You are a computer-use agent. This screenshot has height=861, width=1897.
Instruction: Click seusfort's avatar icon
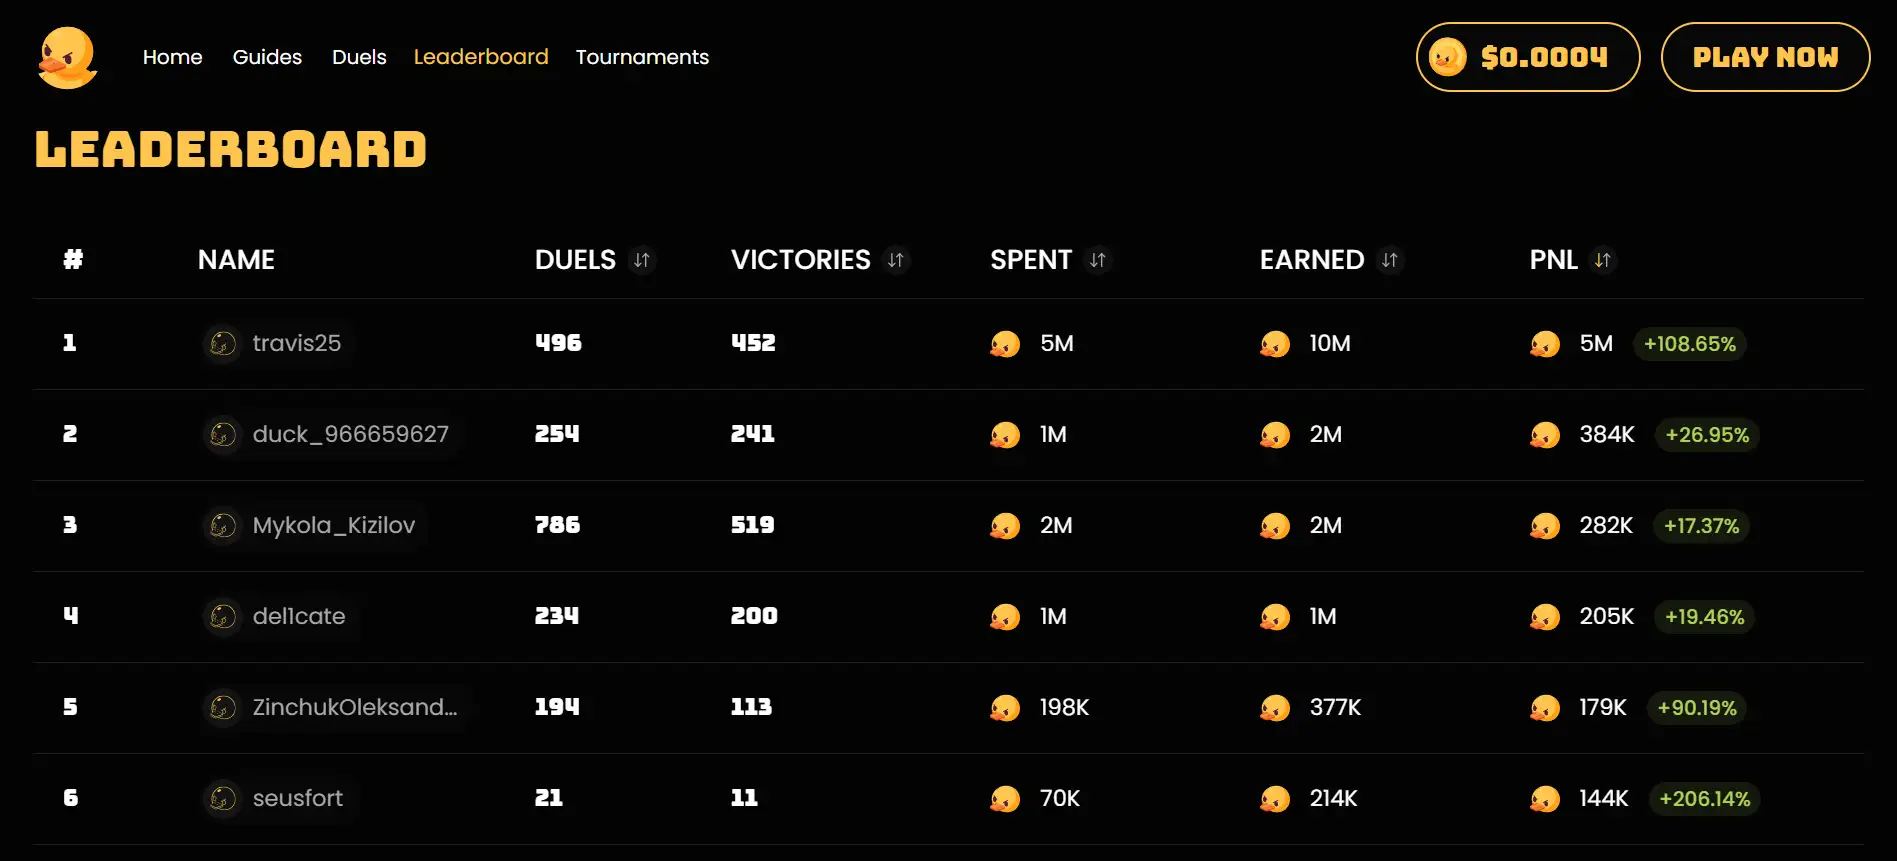pyautogui.click(x=223, y=799)
